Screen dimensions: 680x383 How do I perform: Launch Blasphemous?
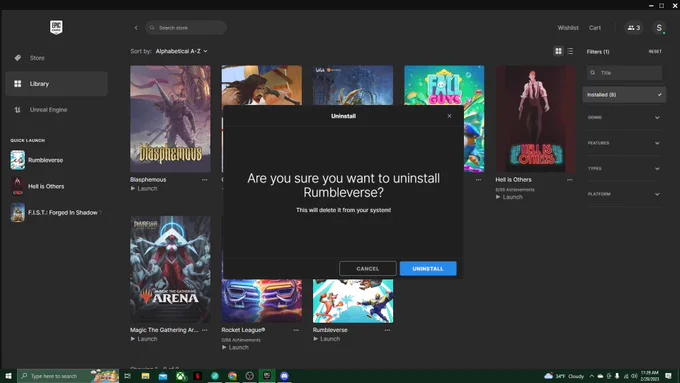tap(144, 189)
